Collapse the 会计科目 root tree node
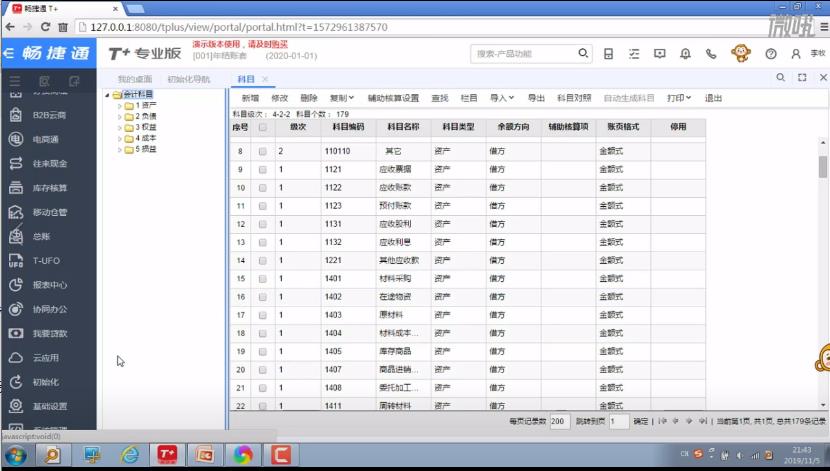 click(107, 95)
